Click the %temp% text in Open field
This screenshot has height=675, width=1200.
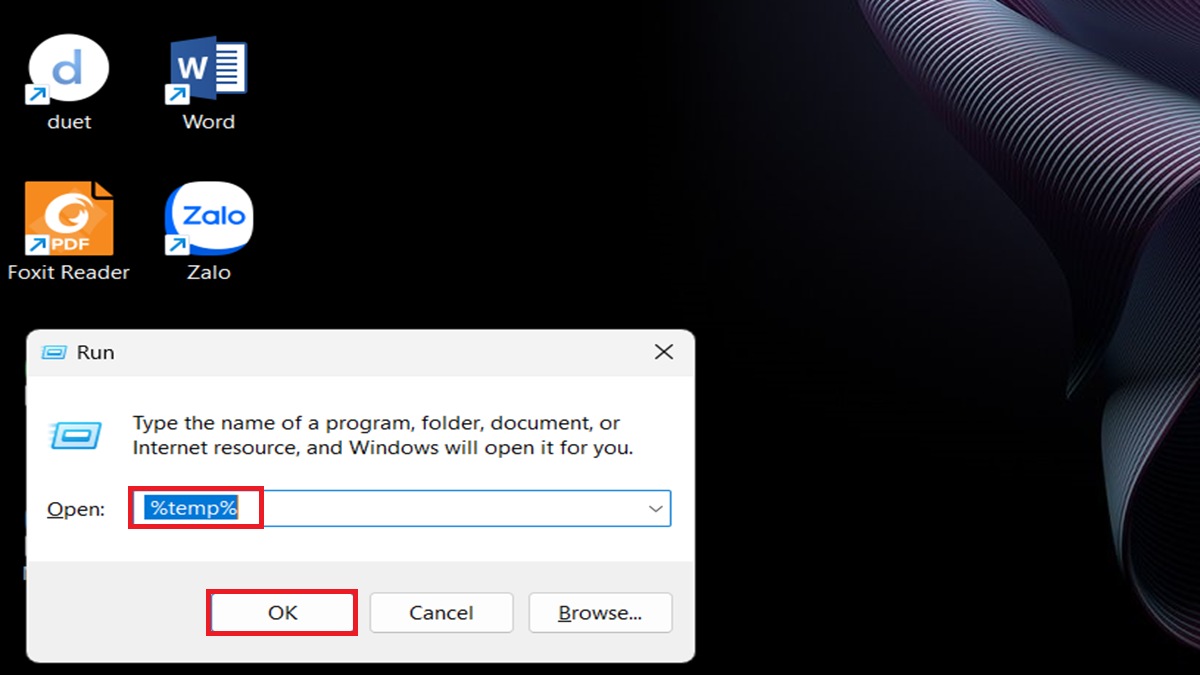pyautogui.click(x=192, y=508)
